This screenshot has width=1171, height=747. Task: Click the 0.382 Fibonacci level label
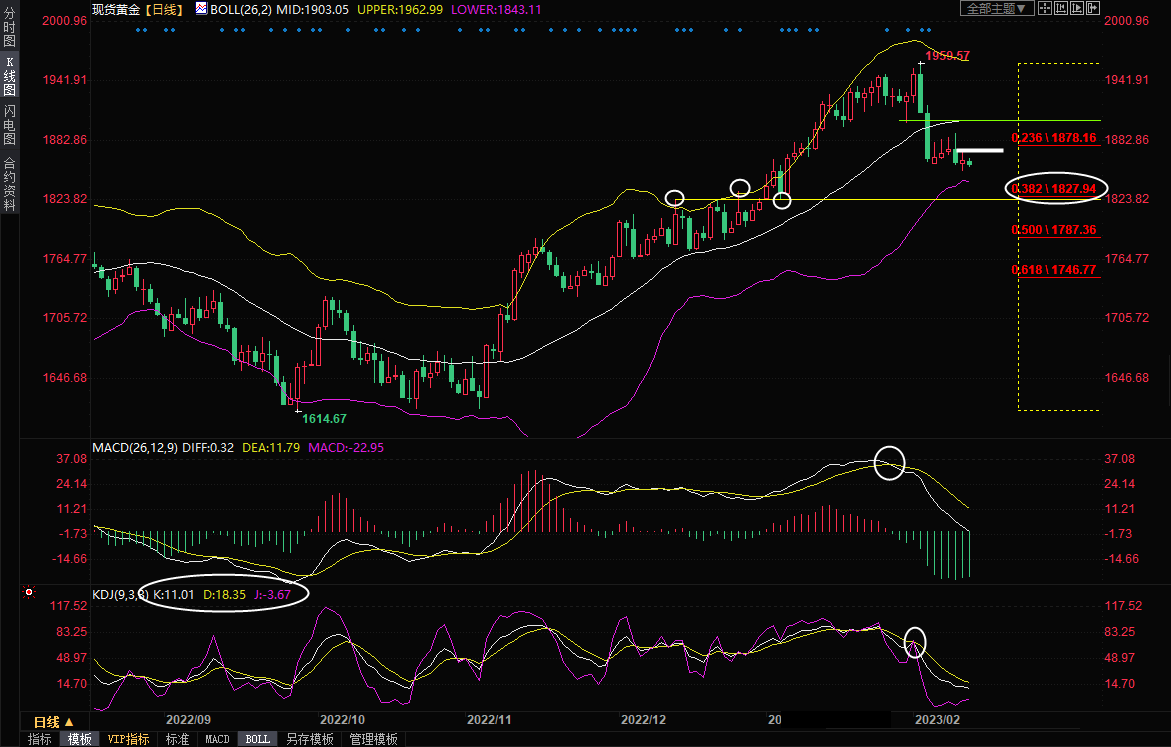tap(1054, 188)
